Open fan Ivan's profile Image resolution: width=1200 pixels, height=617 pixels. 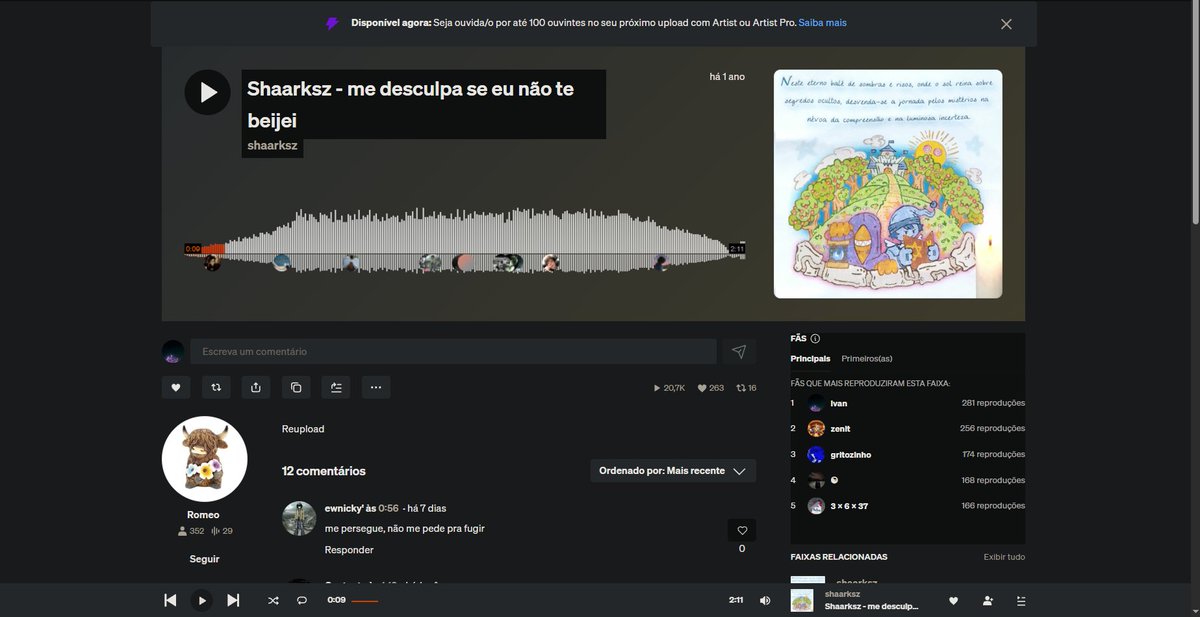[x=838, y=403]
